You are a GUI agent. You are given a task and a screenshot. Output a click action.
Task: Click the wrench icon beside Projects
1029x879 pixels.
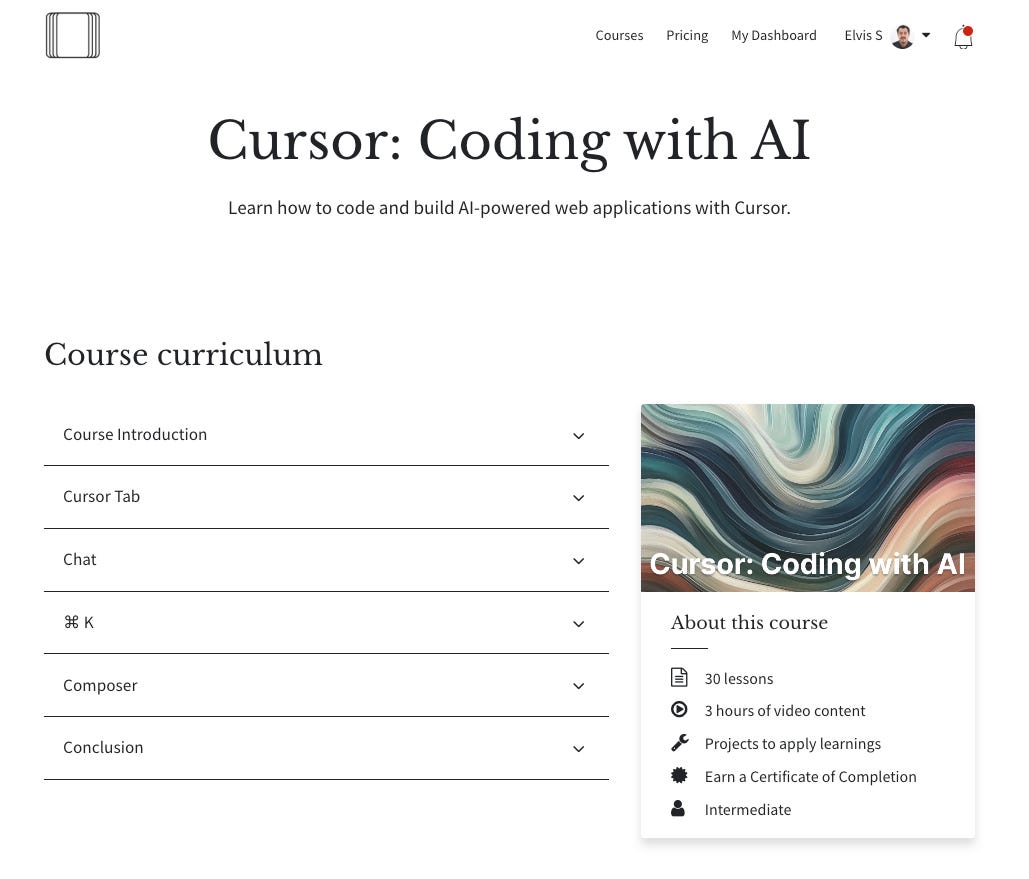pyautogui.click(x=679, y=742)
